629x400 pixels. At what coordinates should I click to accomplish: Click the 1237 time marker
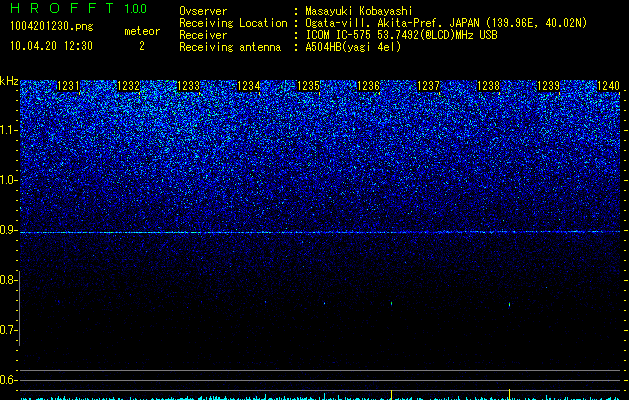(x=428, y=86)
